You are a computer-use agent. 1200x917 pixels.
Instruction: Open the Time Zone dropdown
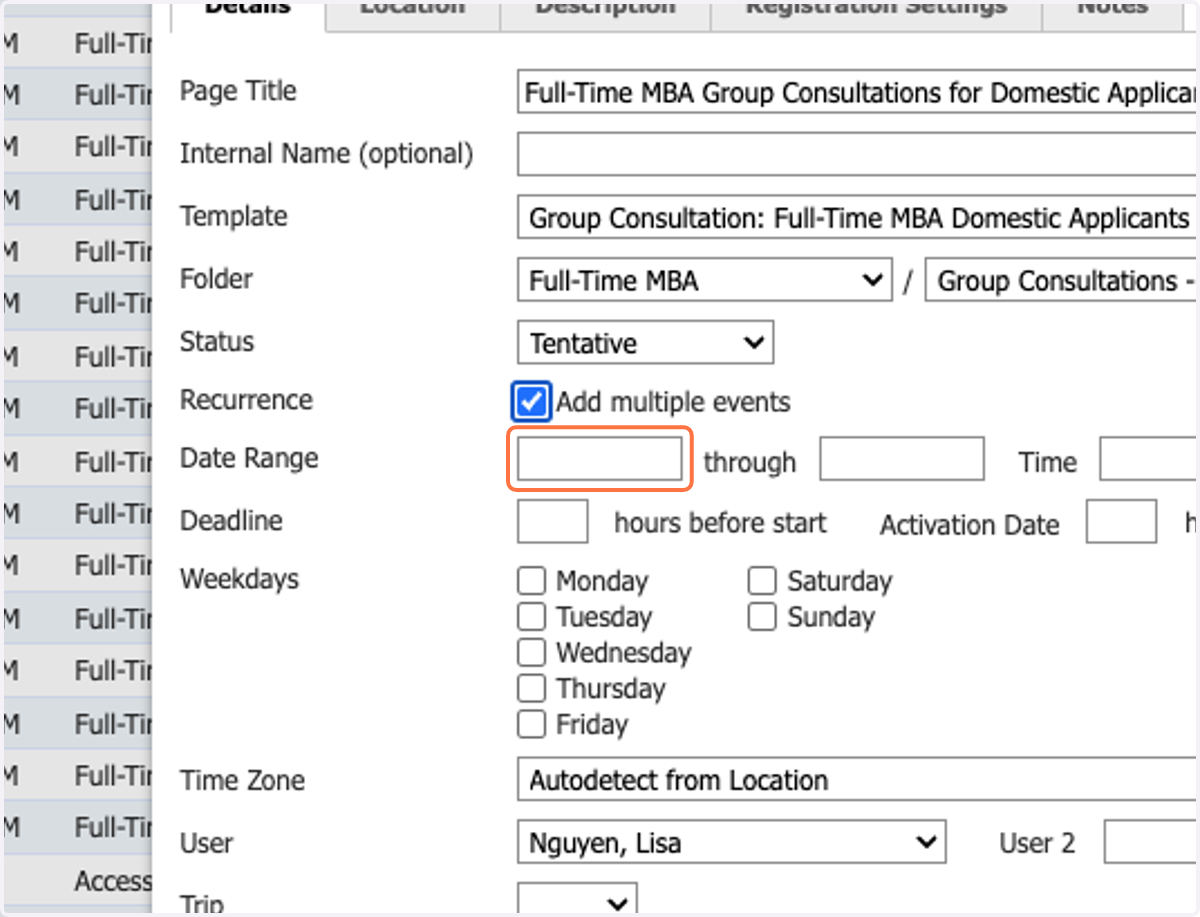(x=858, y=780)
